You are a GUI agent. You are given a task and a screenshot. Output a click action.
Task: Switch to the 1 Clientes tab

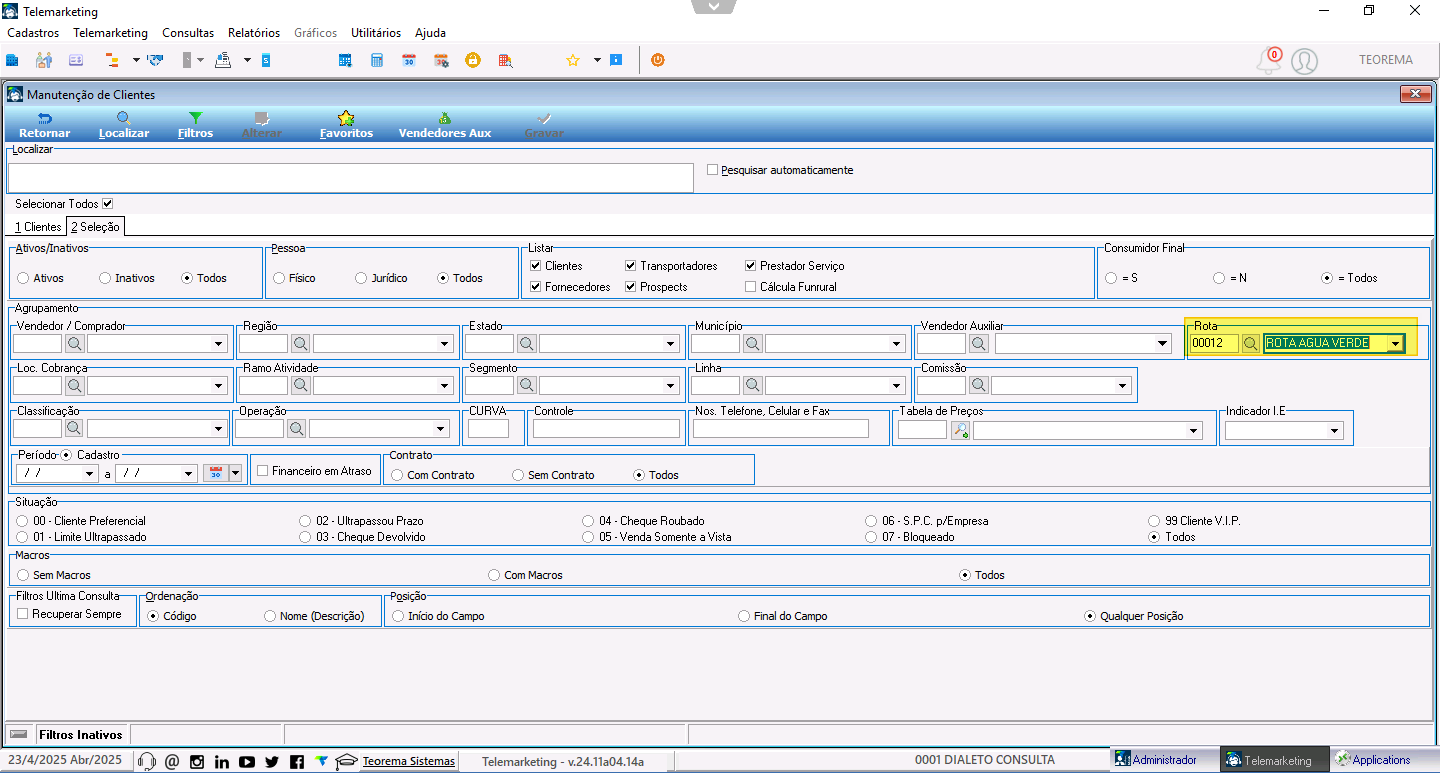(x=38, y=227)
